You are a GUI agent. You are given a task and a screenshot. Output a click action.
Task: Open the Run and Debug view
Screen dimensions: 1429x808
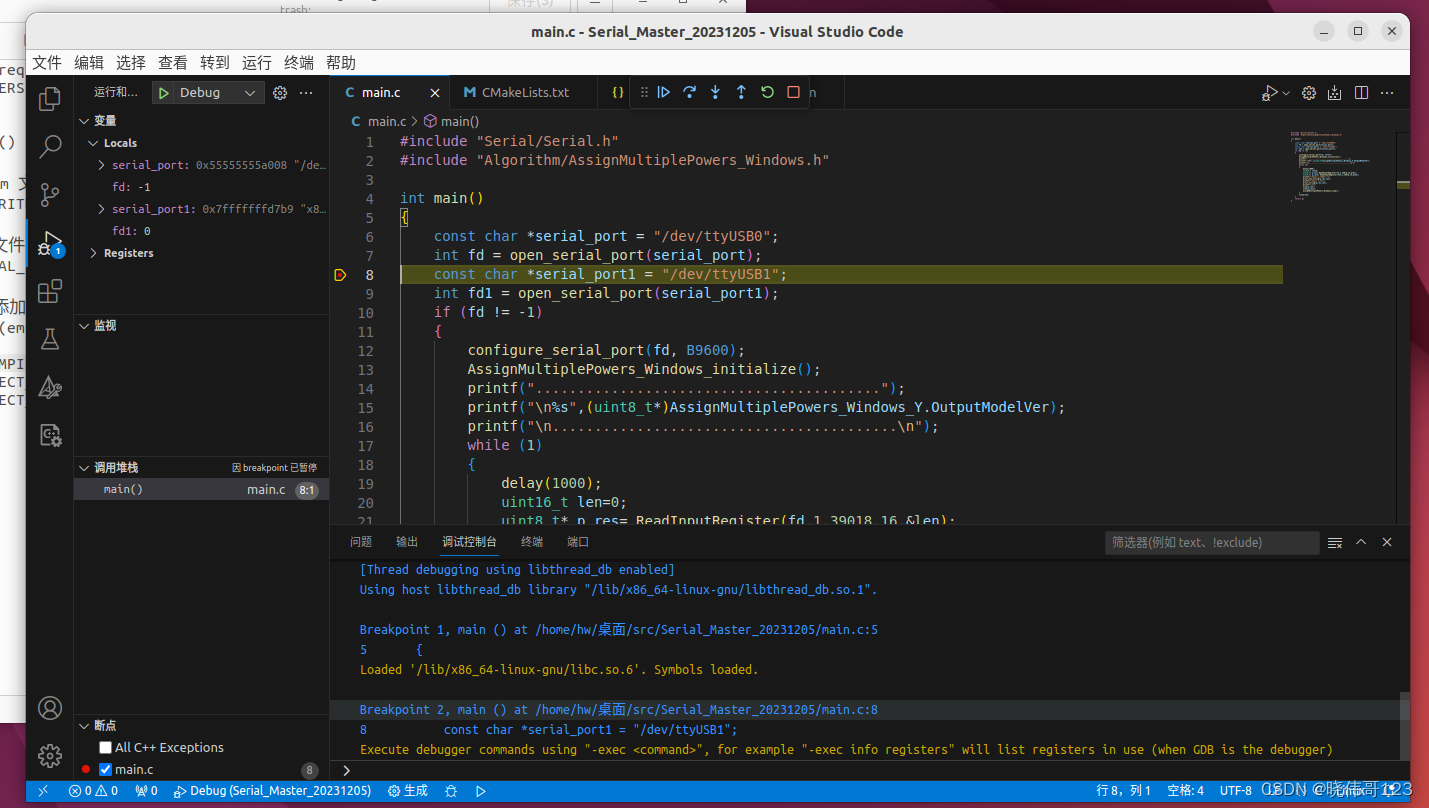(x=49, y=243)
